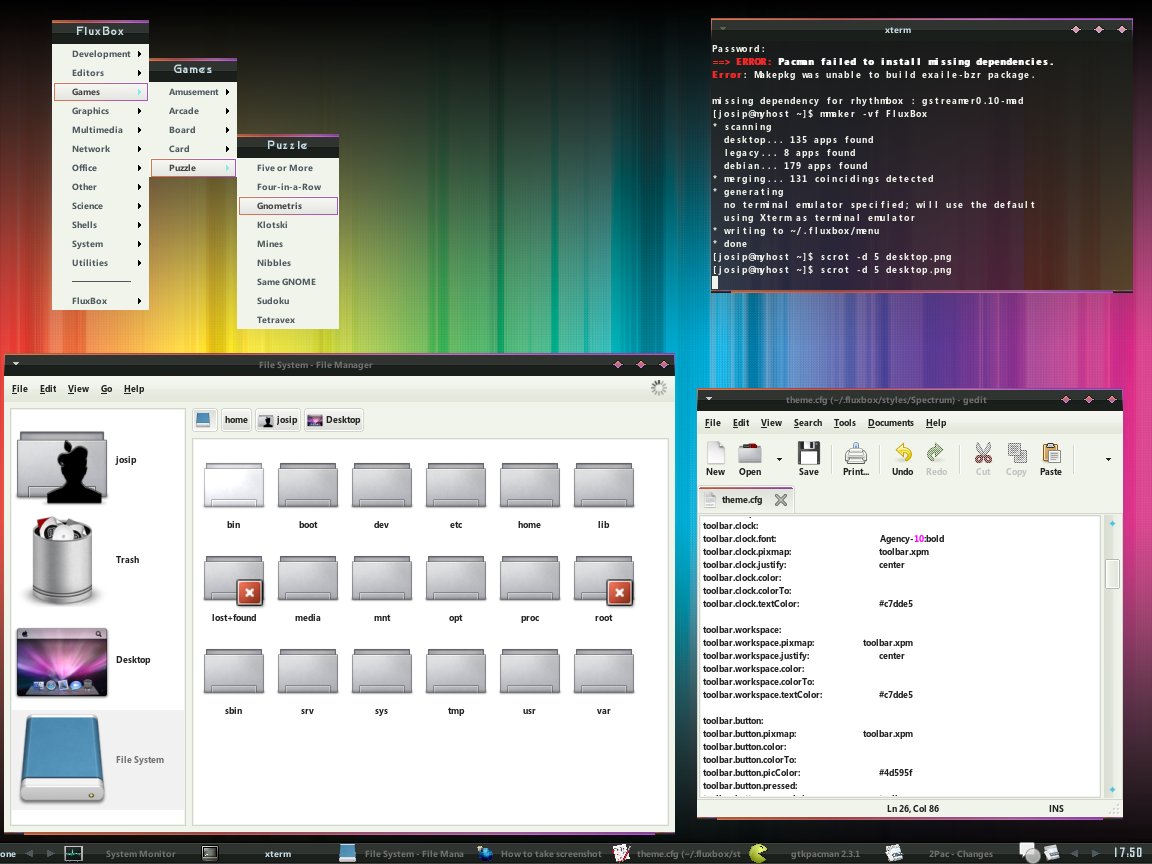Click the Undo arrow icon in gedit
1152x864 pixels.
(902, 458)
